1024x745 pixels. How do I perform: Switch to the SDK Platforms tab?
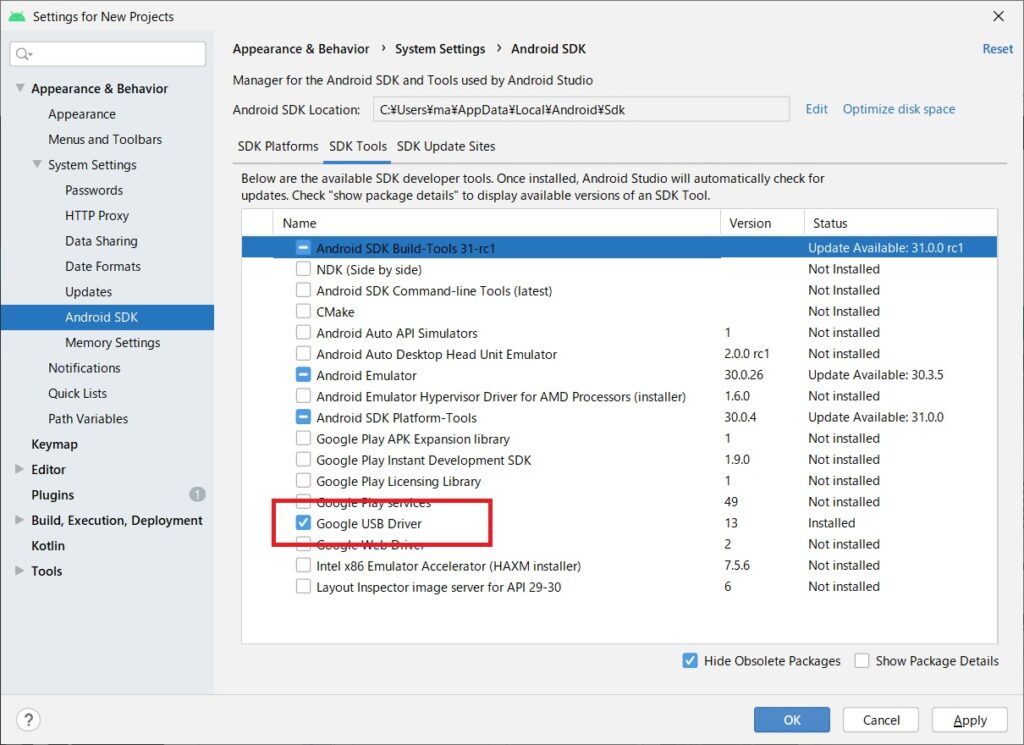tap(278, 146)
